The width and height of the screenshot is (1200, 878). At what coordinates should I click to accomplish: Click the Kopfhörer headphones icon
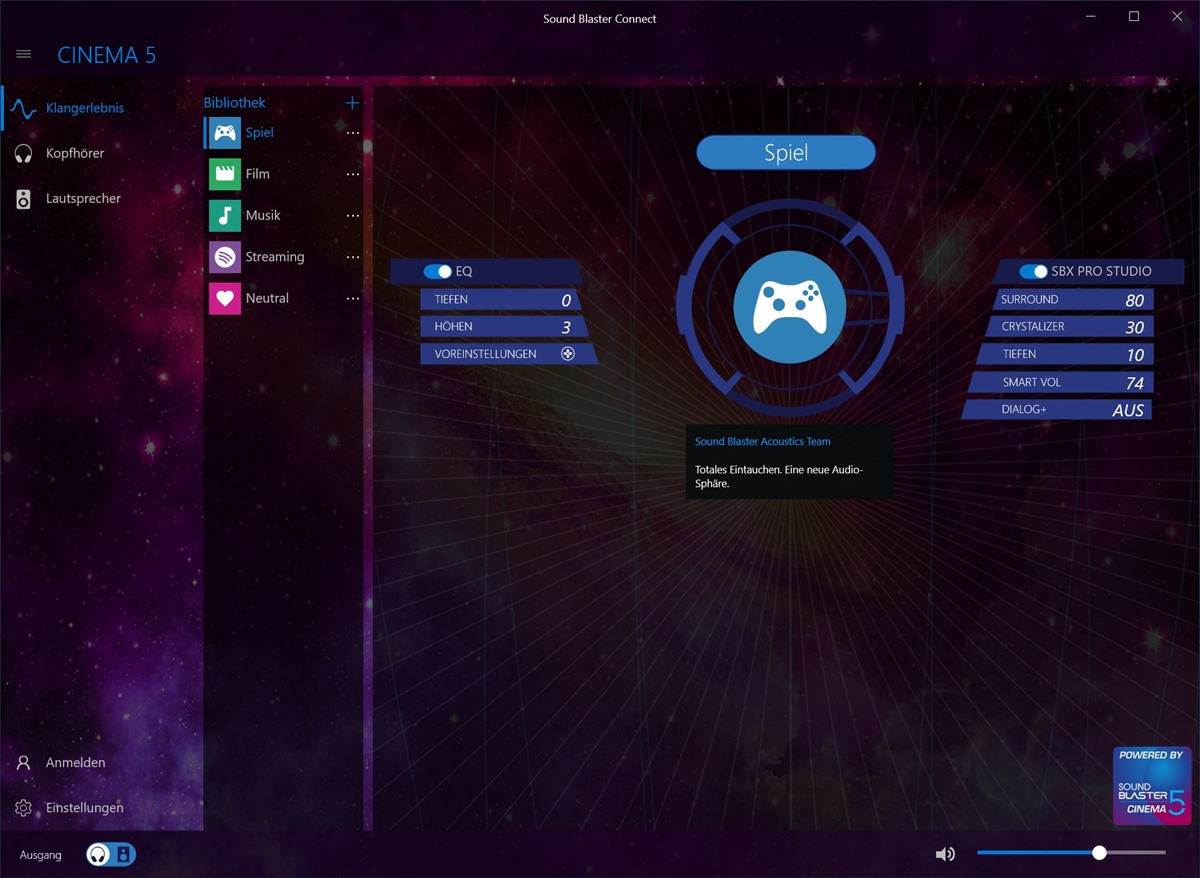pos(24,153)
